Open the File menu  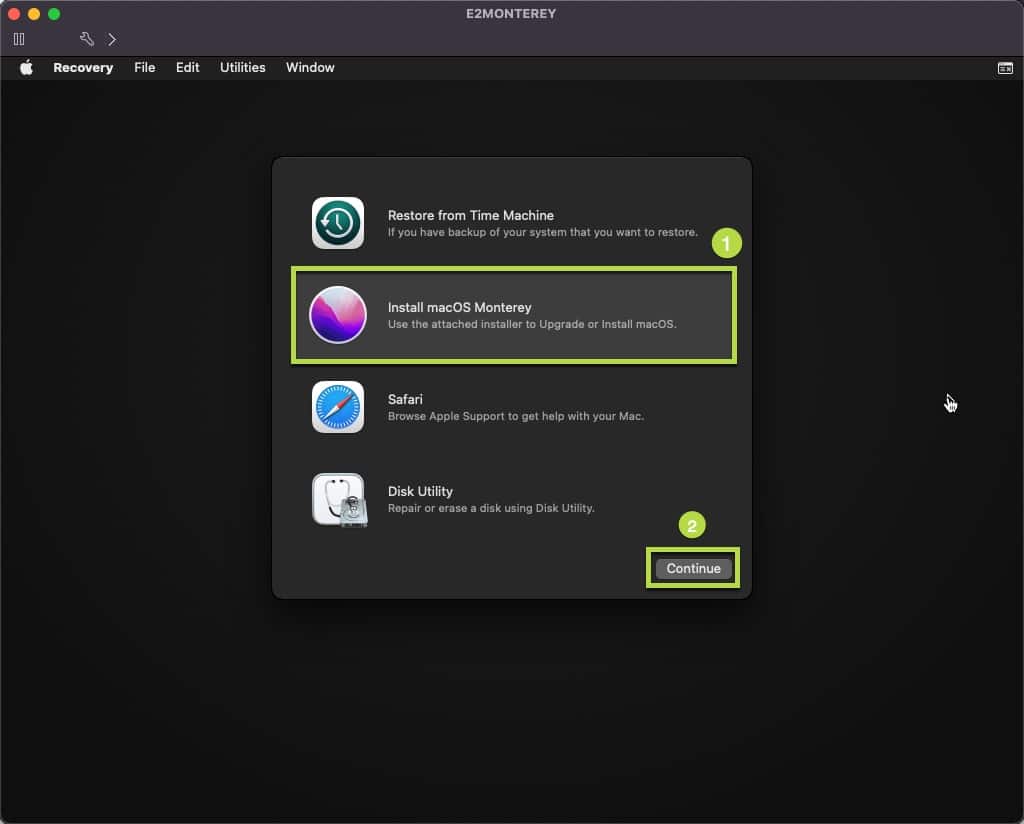click(144, 67)
